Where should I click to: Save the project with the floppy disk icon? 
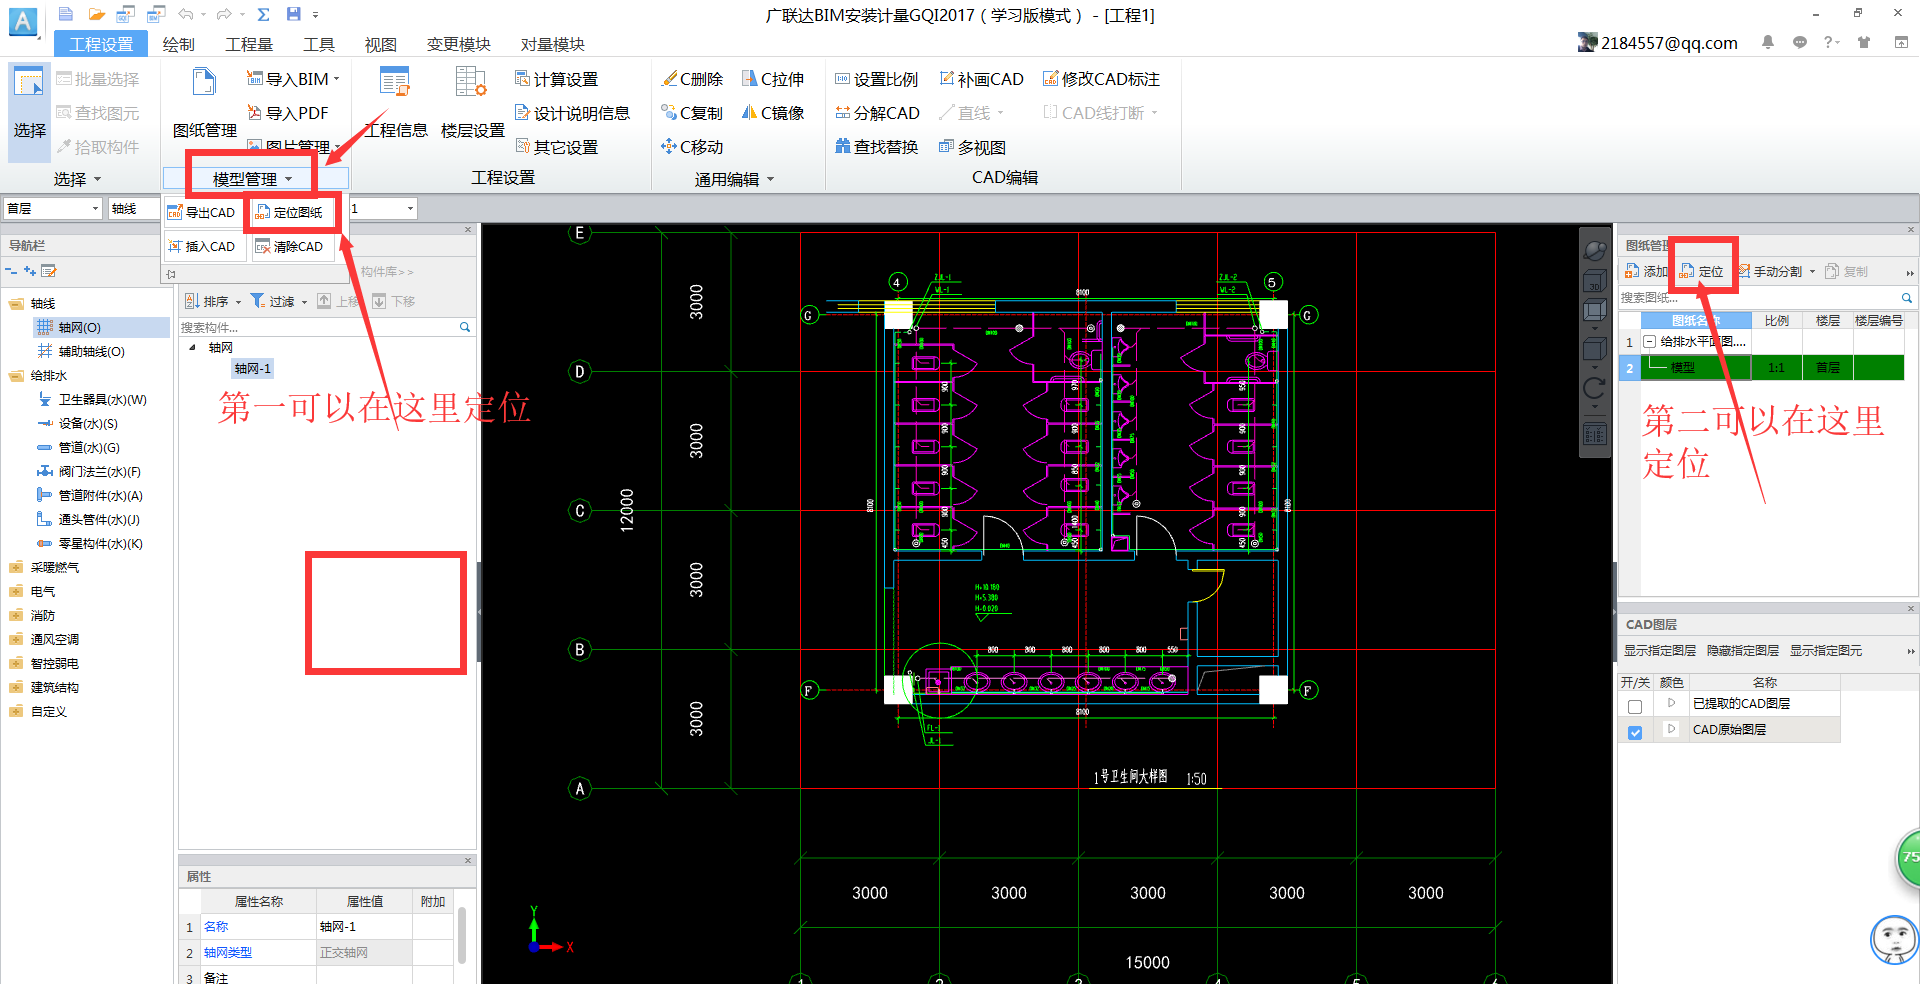pos(293,14)
